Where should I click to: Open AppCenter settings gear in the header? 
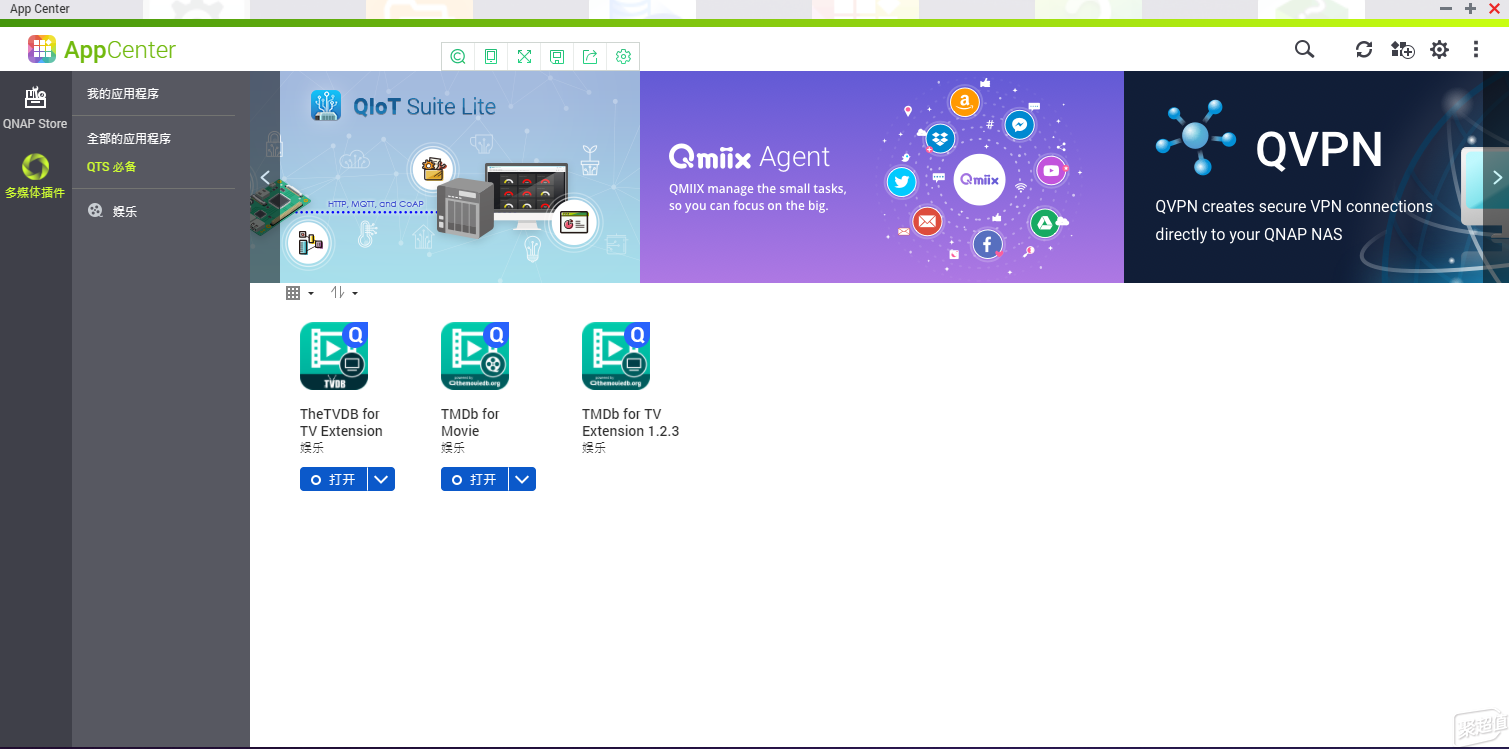pyautogui.click(x=1439, y=49)
